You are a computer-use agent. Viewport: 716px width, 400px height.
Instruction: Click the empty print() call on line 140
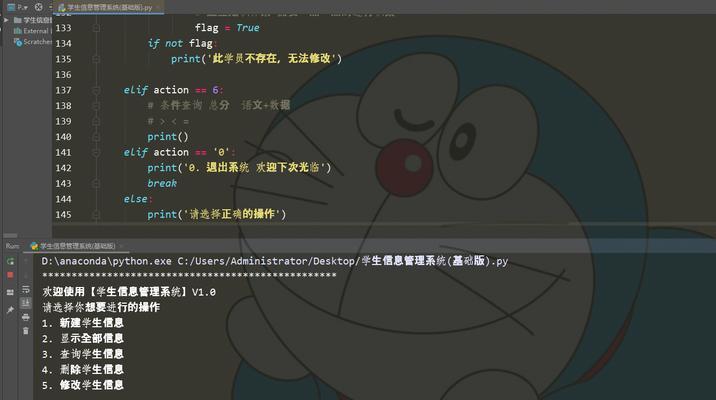coord(168,137)
